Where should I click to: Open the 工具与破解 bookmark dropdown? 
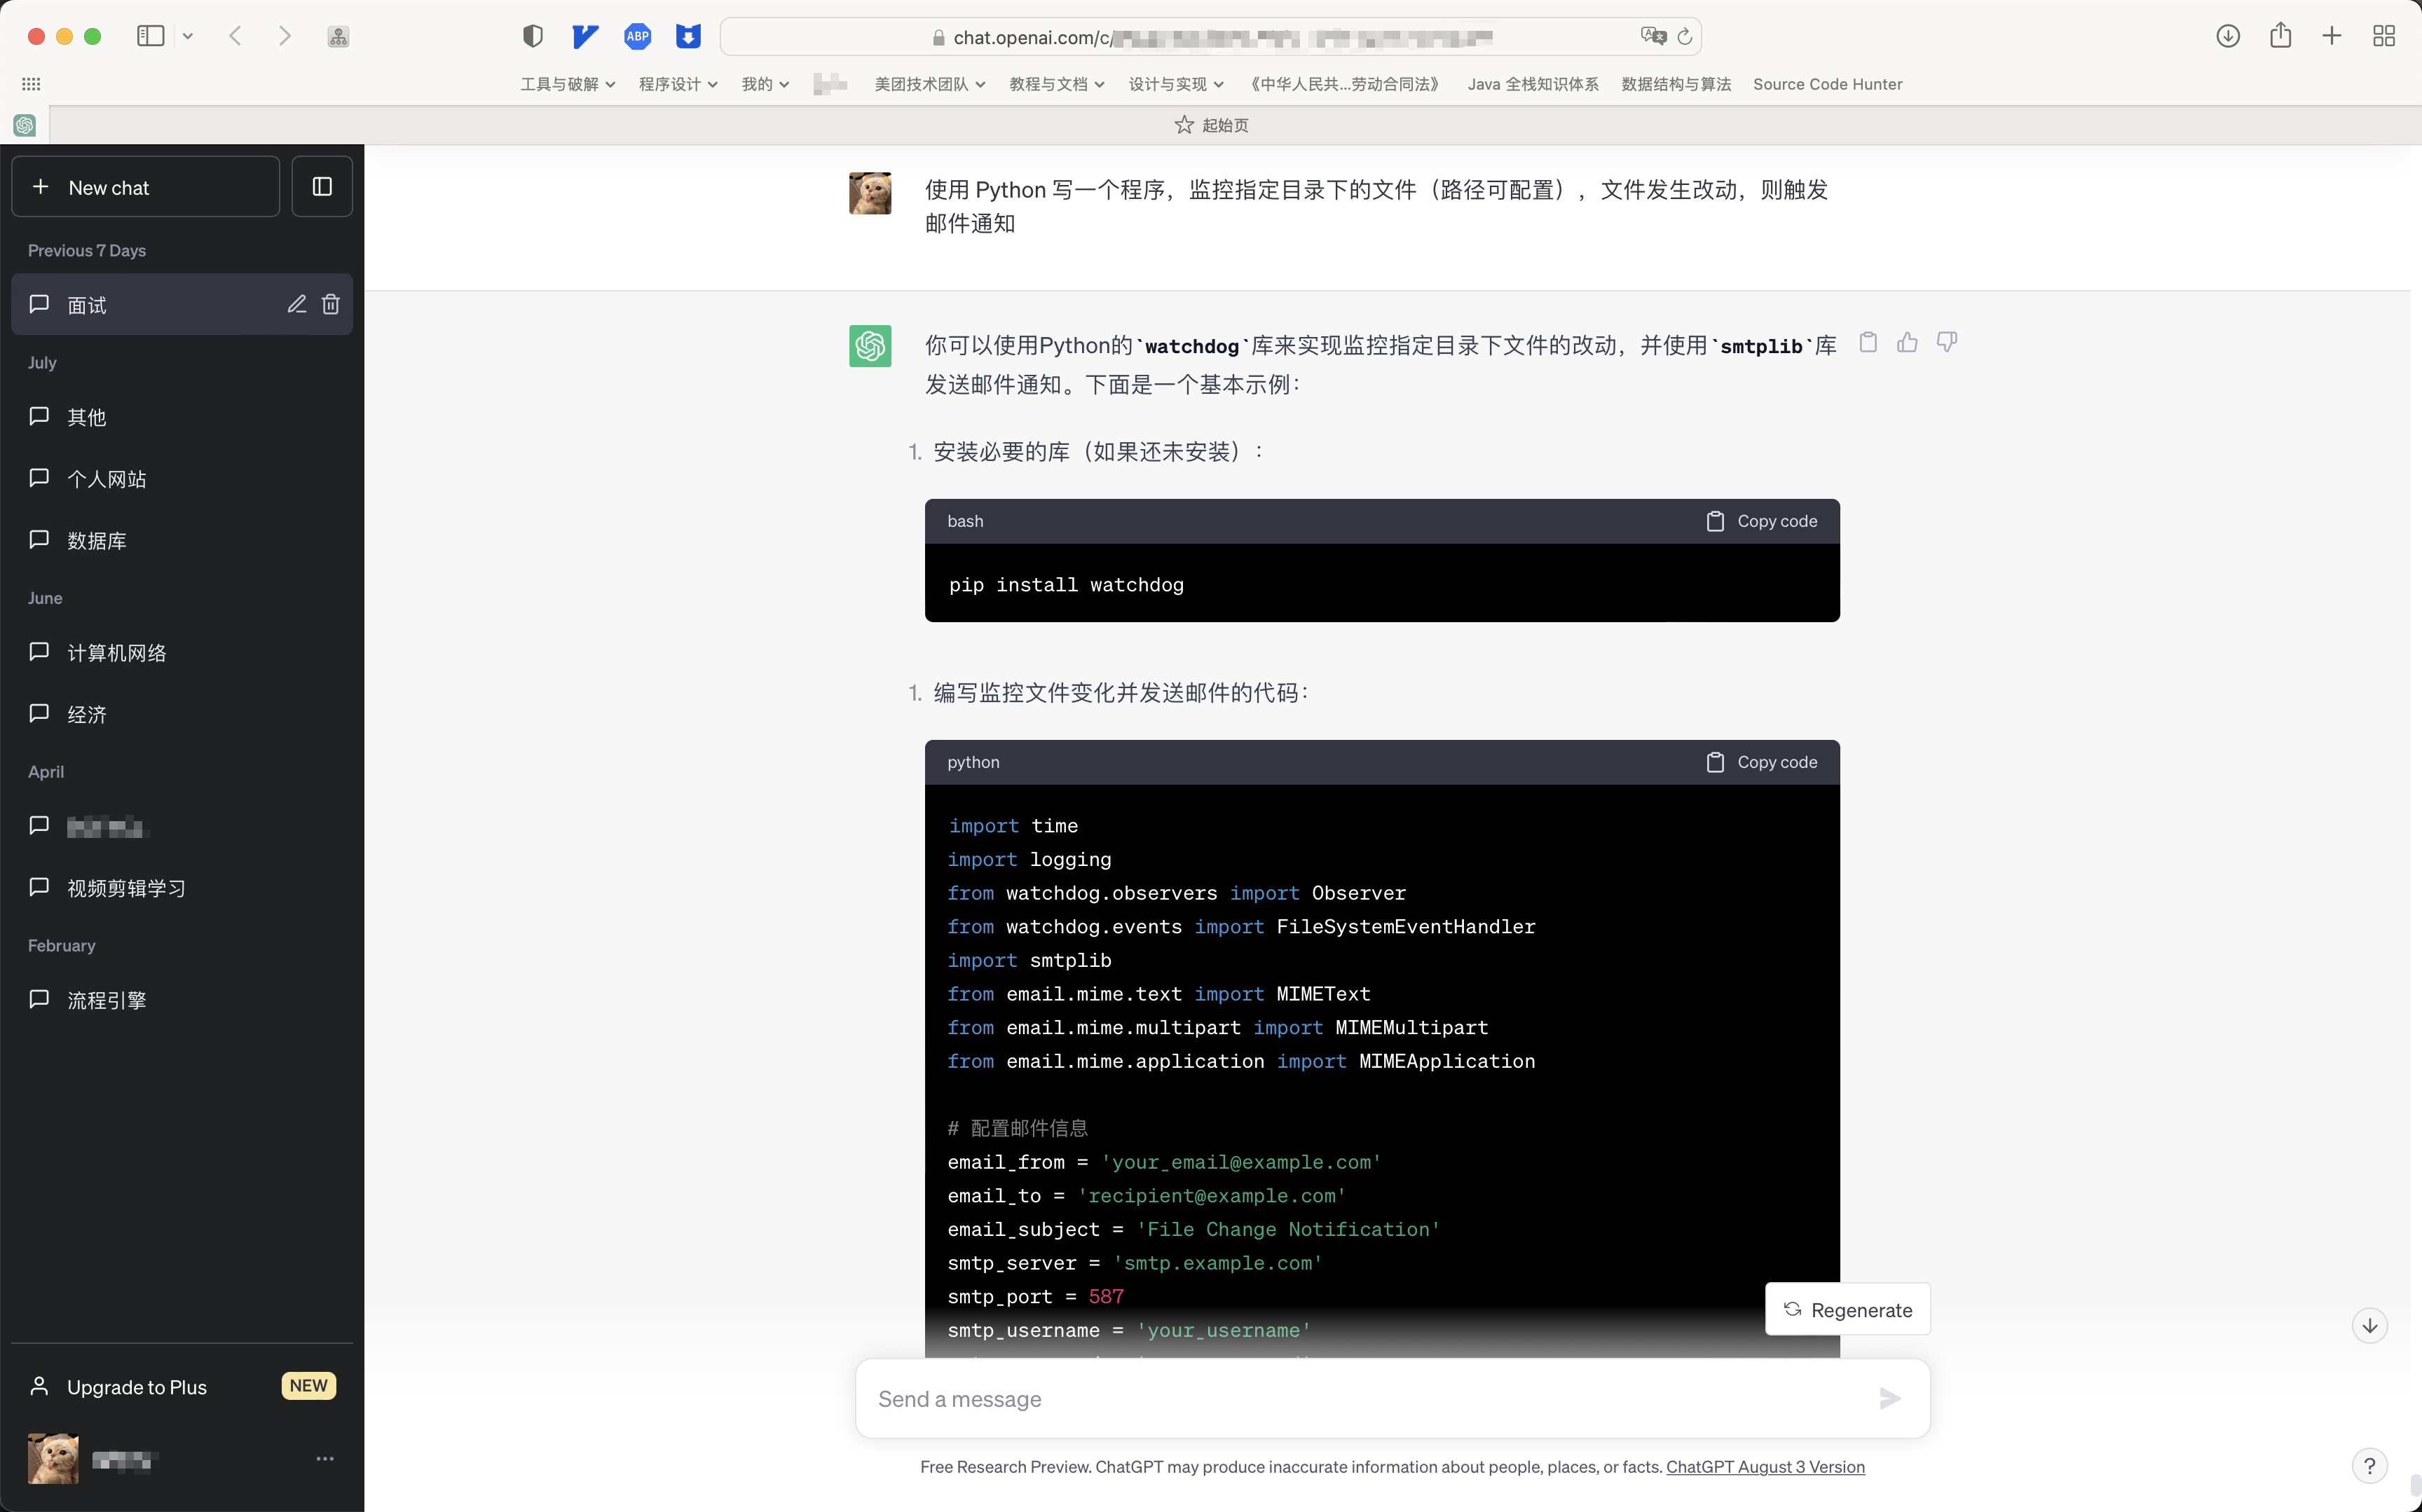[x=567, y=84]
